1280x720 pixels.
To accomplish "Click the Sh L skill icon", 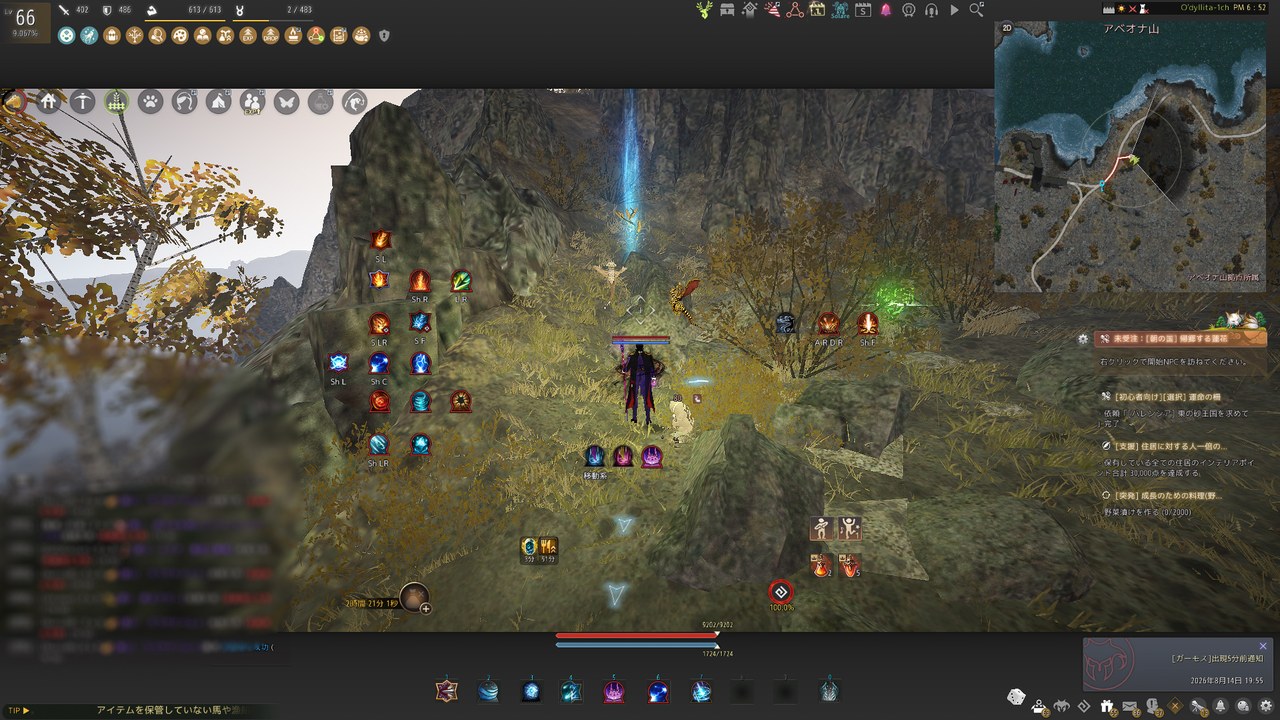I will tap(338, 363).
